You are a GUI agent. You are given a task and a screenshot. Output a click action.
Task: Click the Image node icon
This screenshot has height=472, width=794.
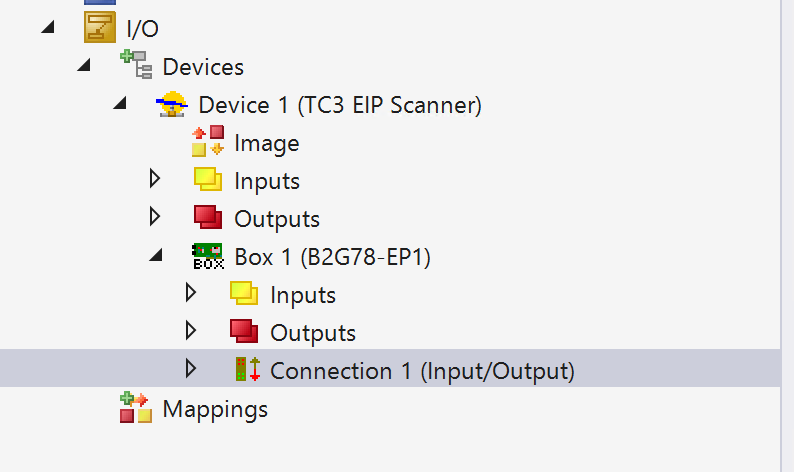pyautogui.click(x=207, y=142)
